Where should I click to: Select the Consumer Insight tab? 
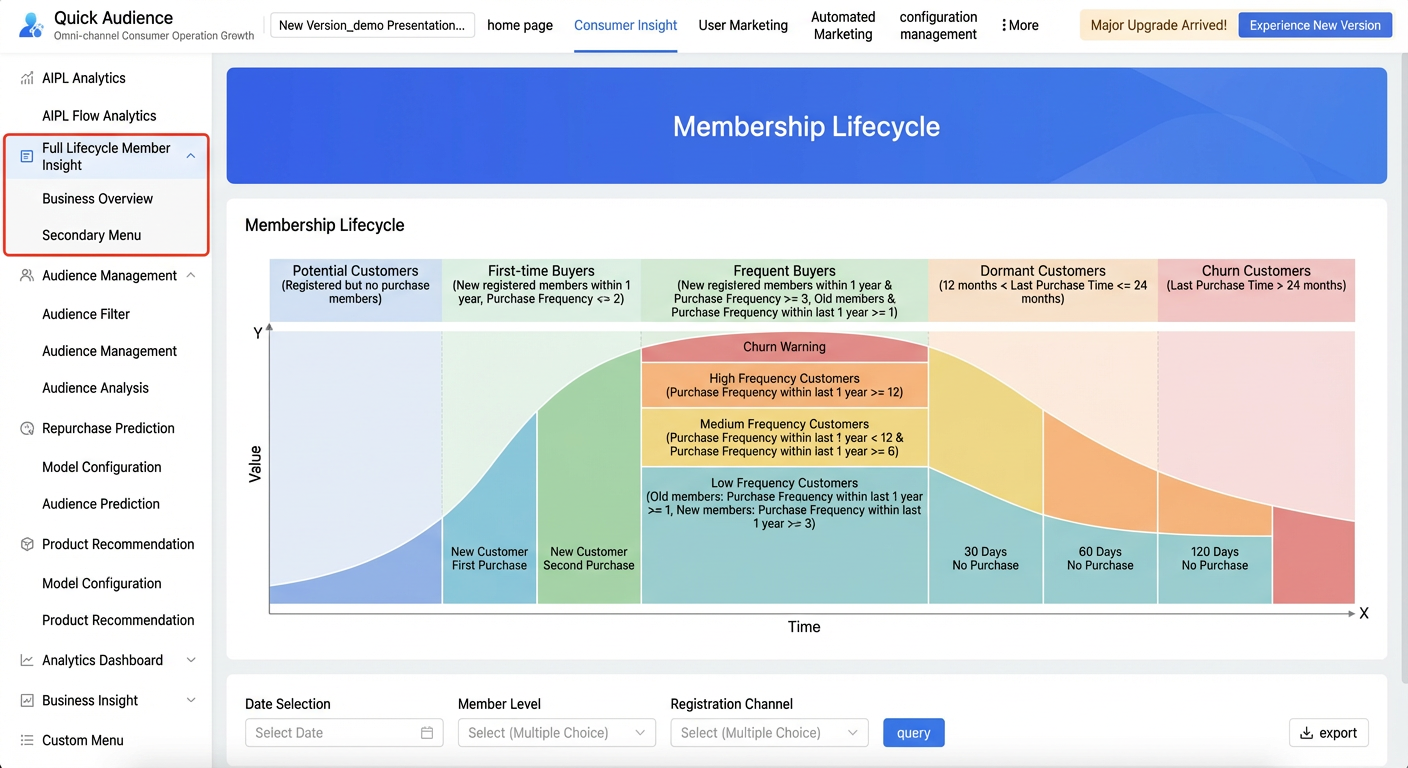pos(626,25)
